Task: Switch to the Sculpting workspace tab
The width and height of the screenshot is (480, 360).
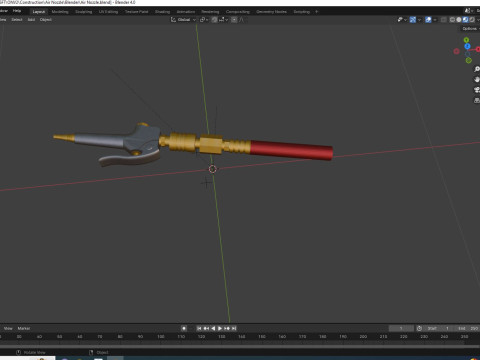Action: 83,12
